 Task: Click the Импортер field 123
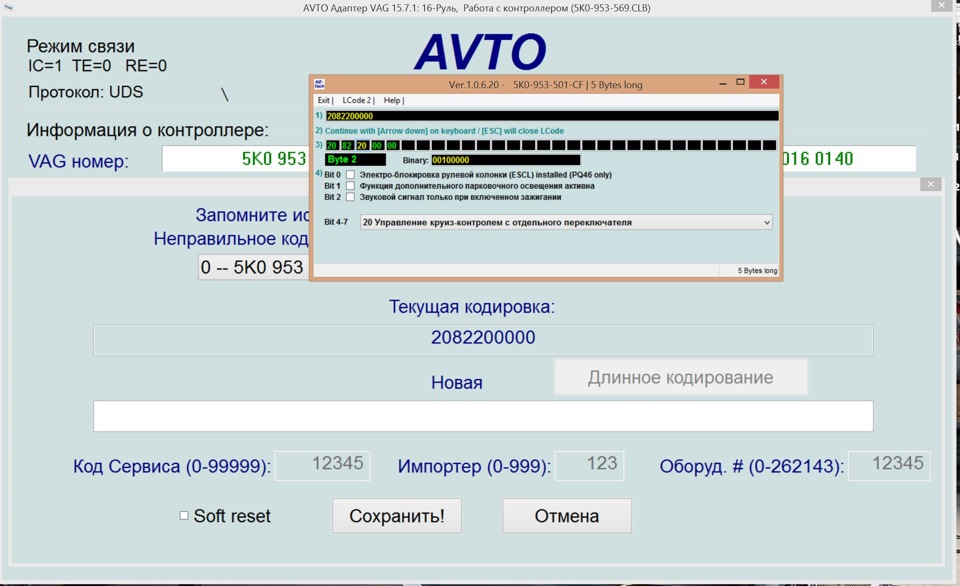click(590, 465)
